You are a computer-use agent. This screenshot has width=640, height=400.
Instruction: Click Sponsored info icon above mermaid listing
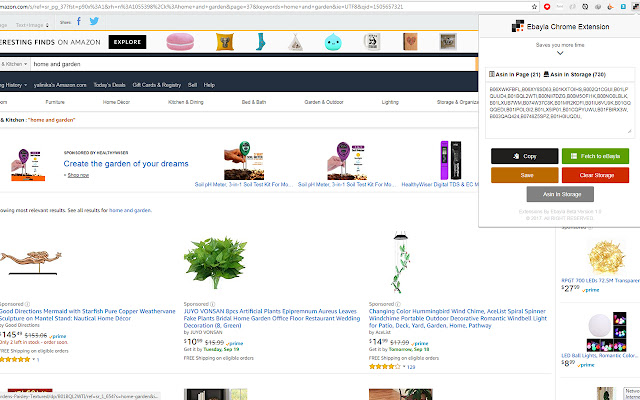click(x=27, y=304)
